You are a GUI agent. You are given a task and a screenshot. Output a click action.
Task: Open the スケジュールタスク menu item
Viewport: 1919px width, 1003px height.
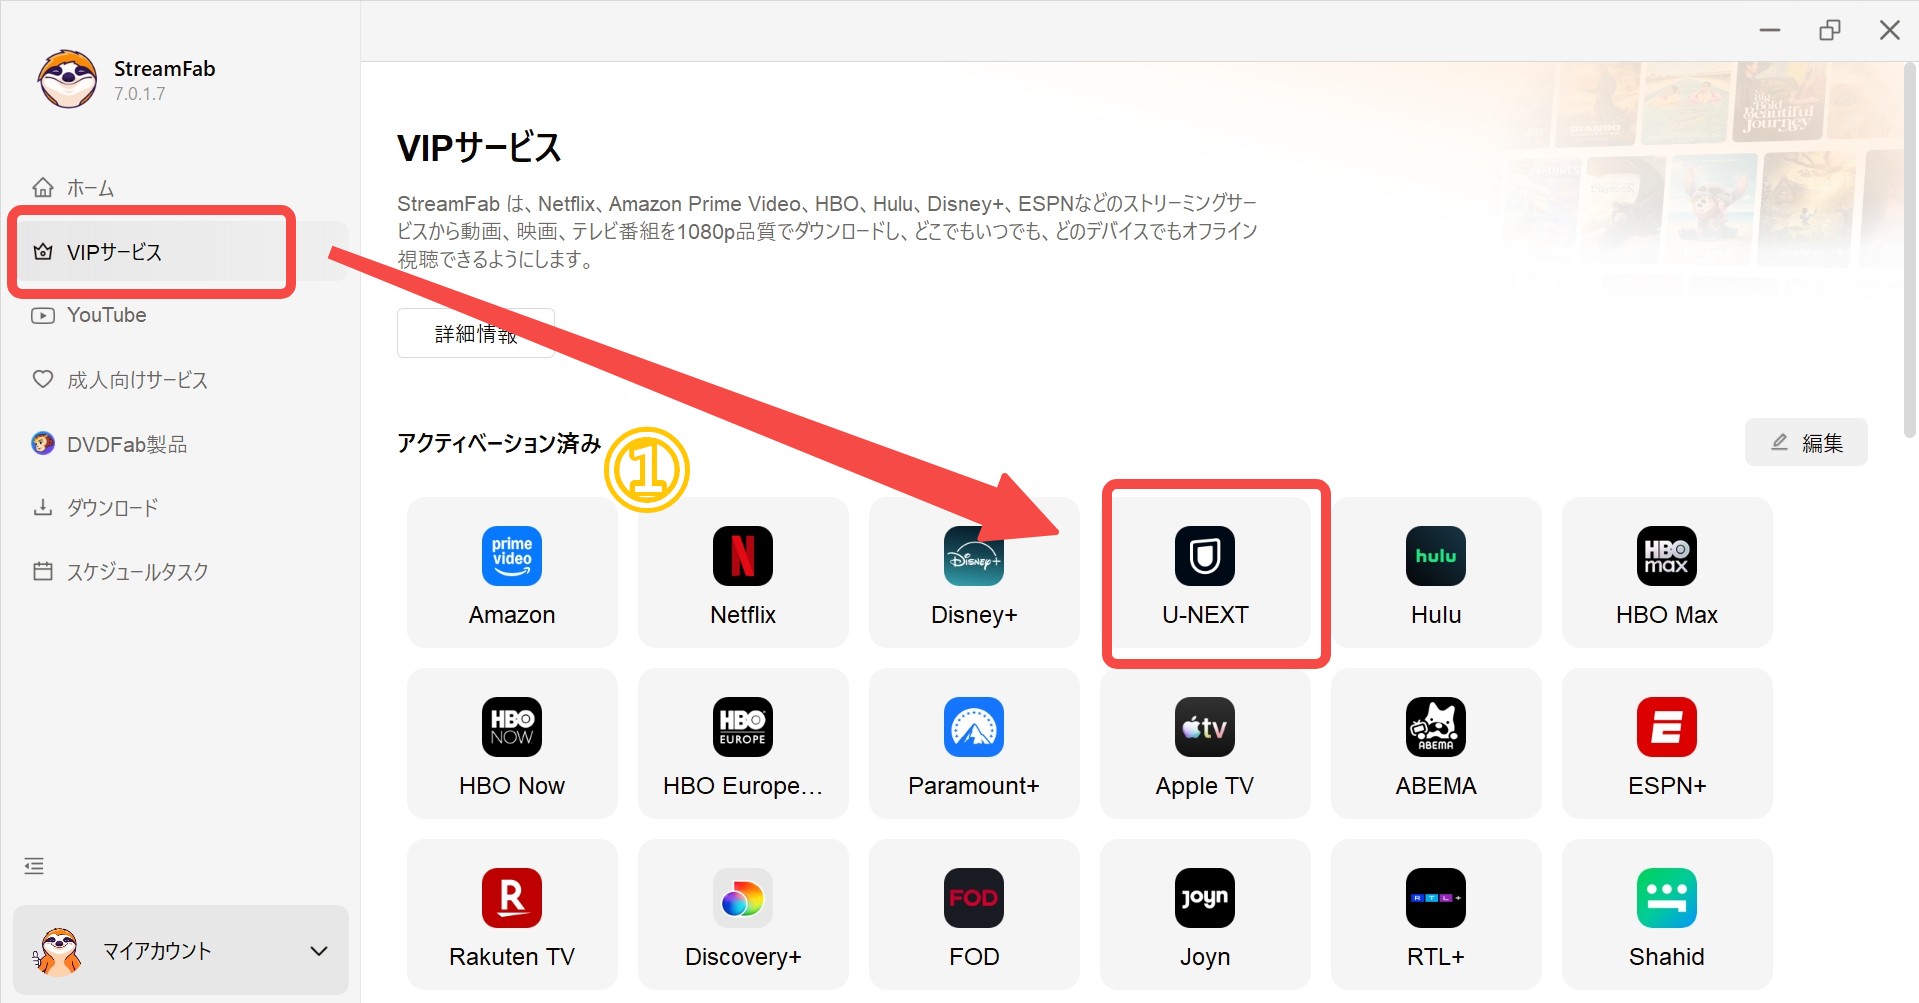[137, 571]
